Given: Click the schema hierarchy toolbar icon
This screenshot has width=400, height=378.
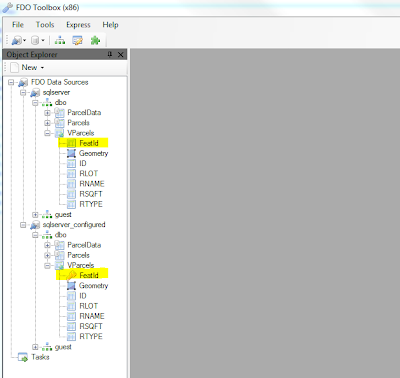Looking at the screenshot, I should [x=60, y=40].
